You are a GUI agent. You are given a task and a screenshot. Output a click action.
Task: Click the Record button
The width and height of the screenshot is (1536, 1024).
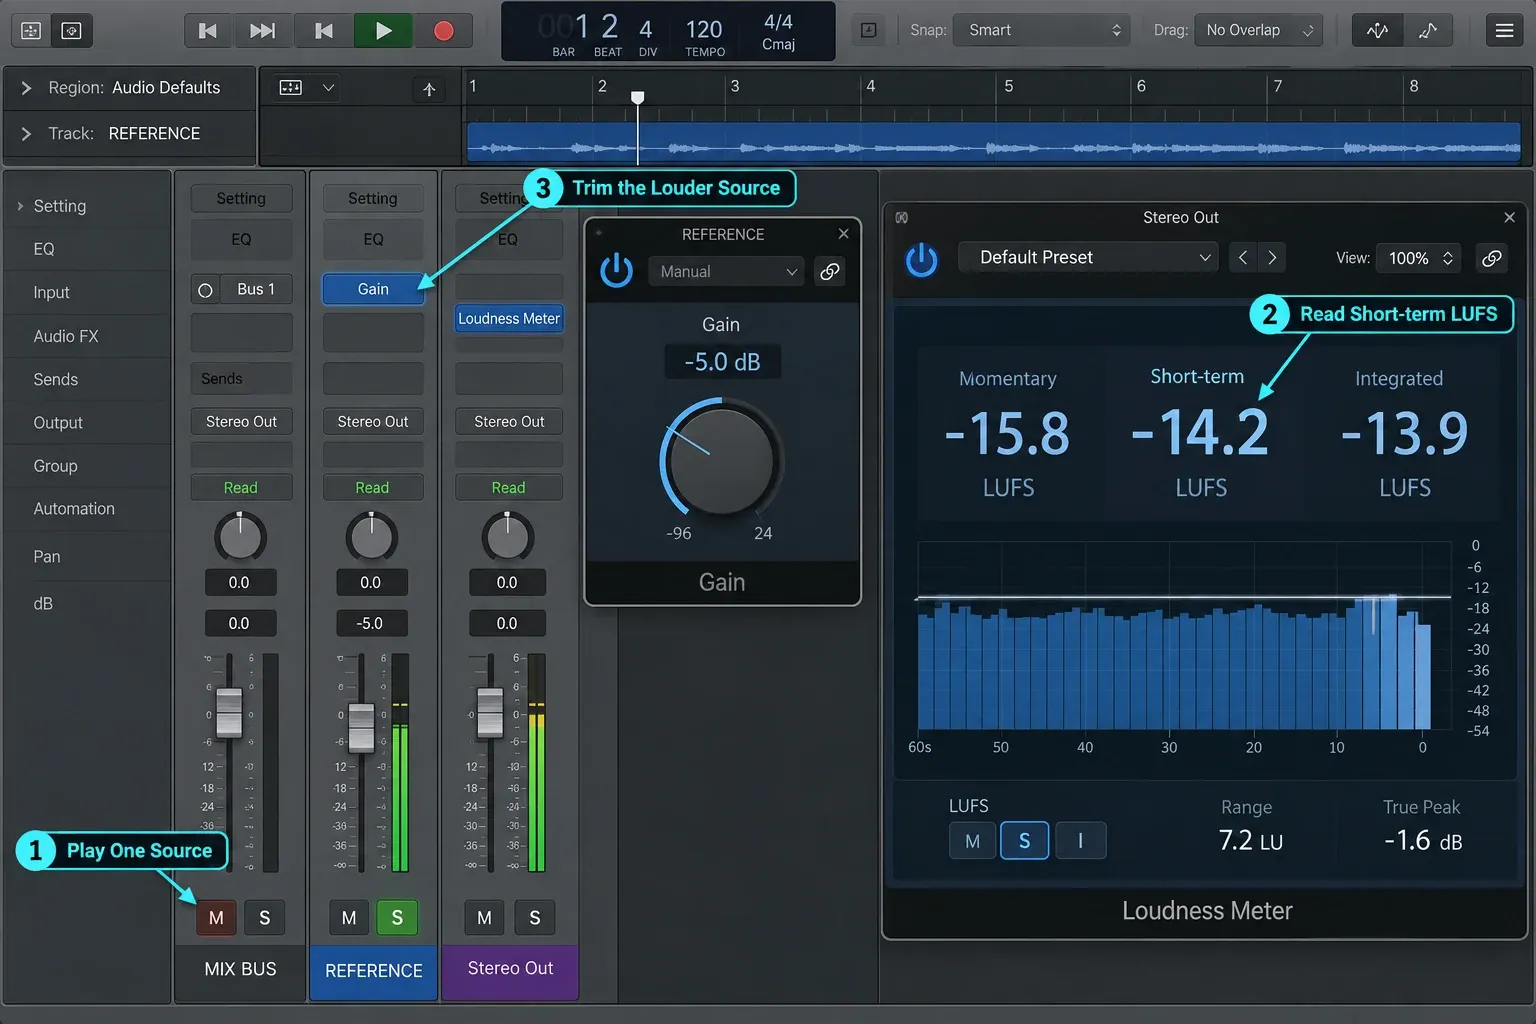point(444,31)
